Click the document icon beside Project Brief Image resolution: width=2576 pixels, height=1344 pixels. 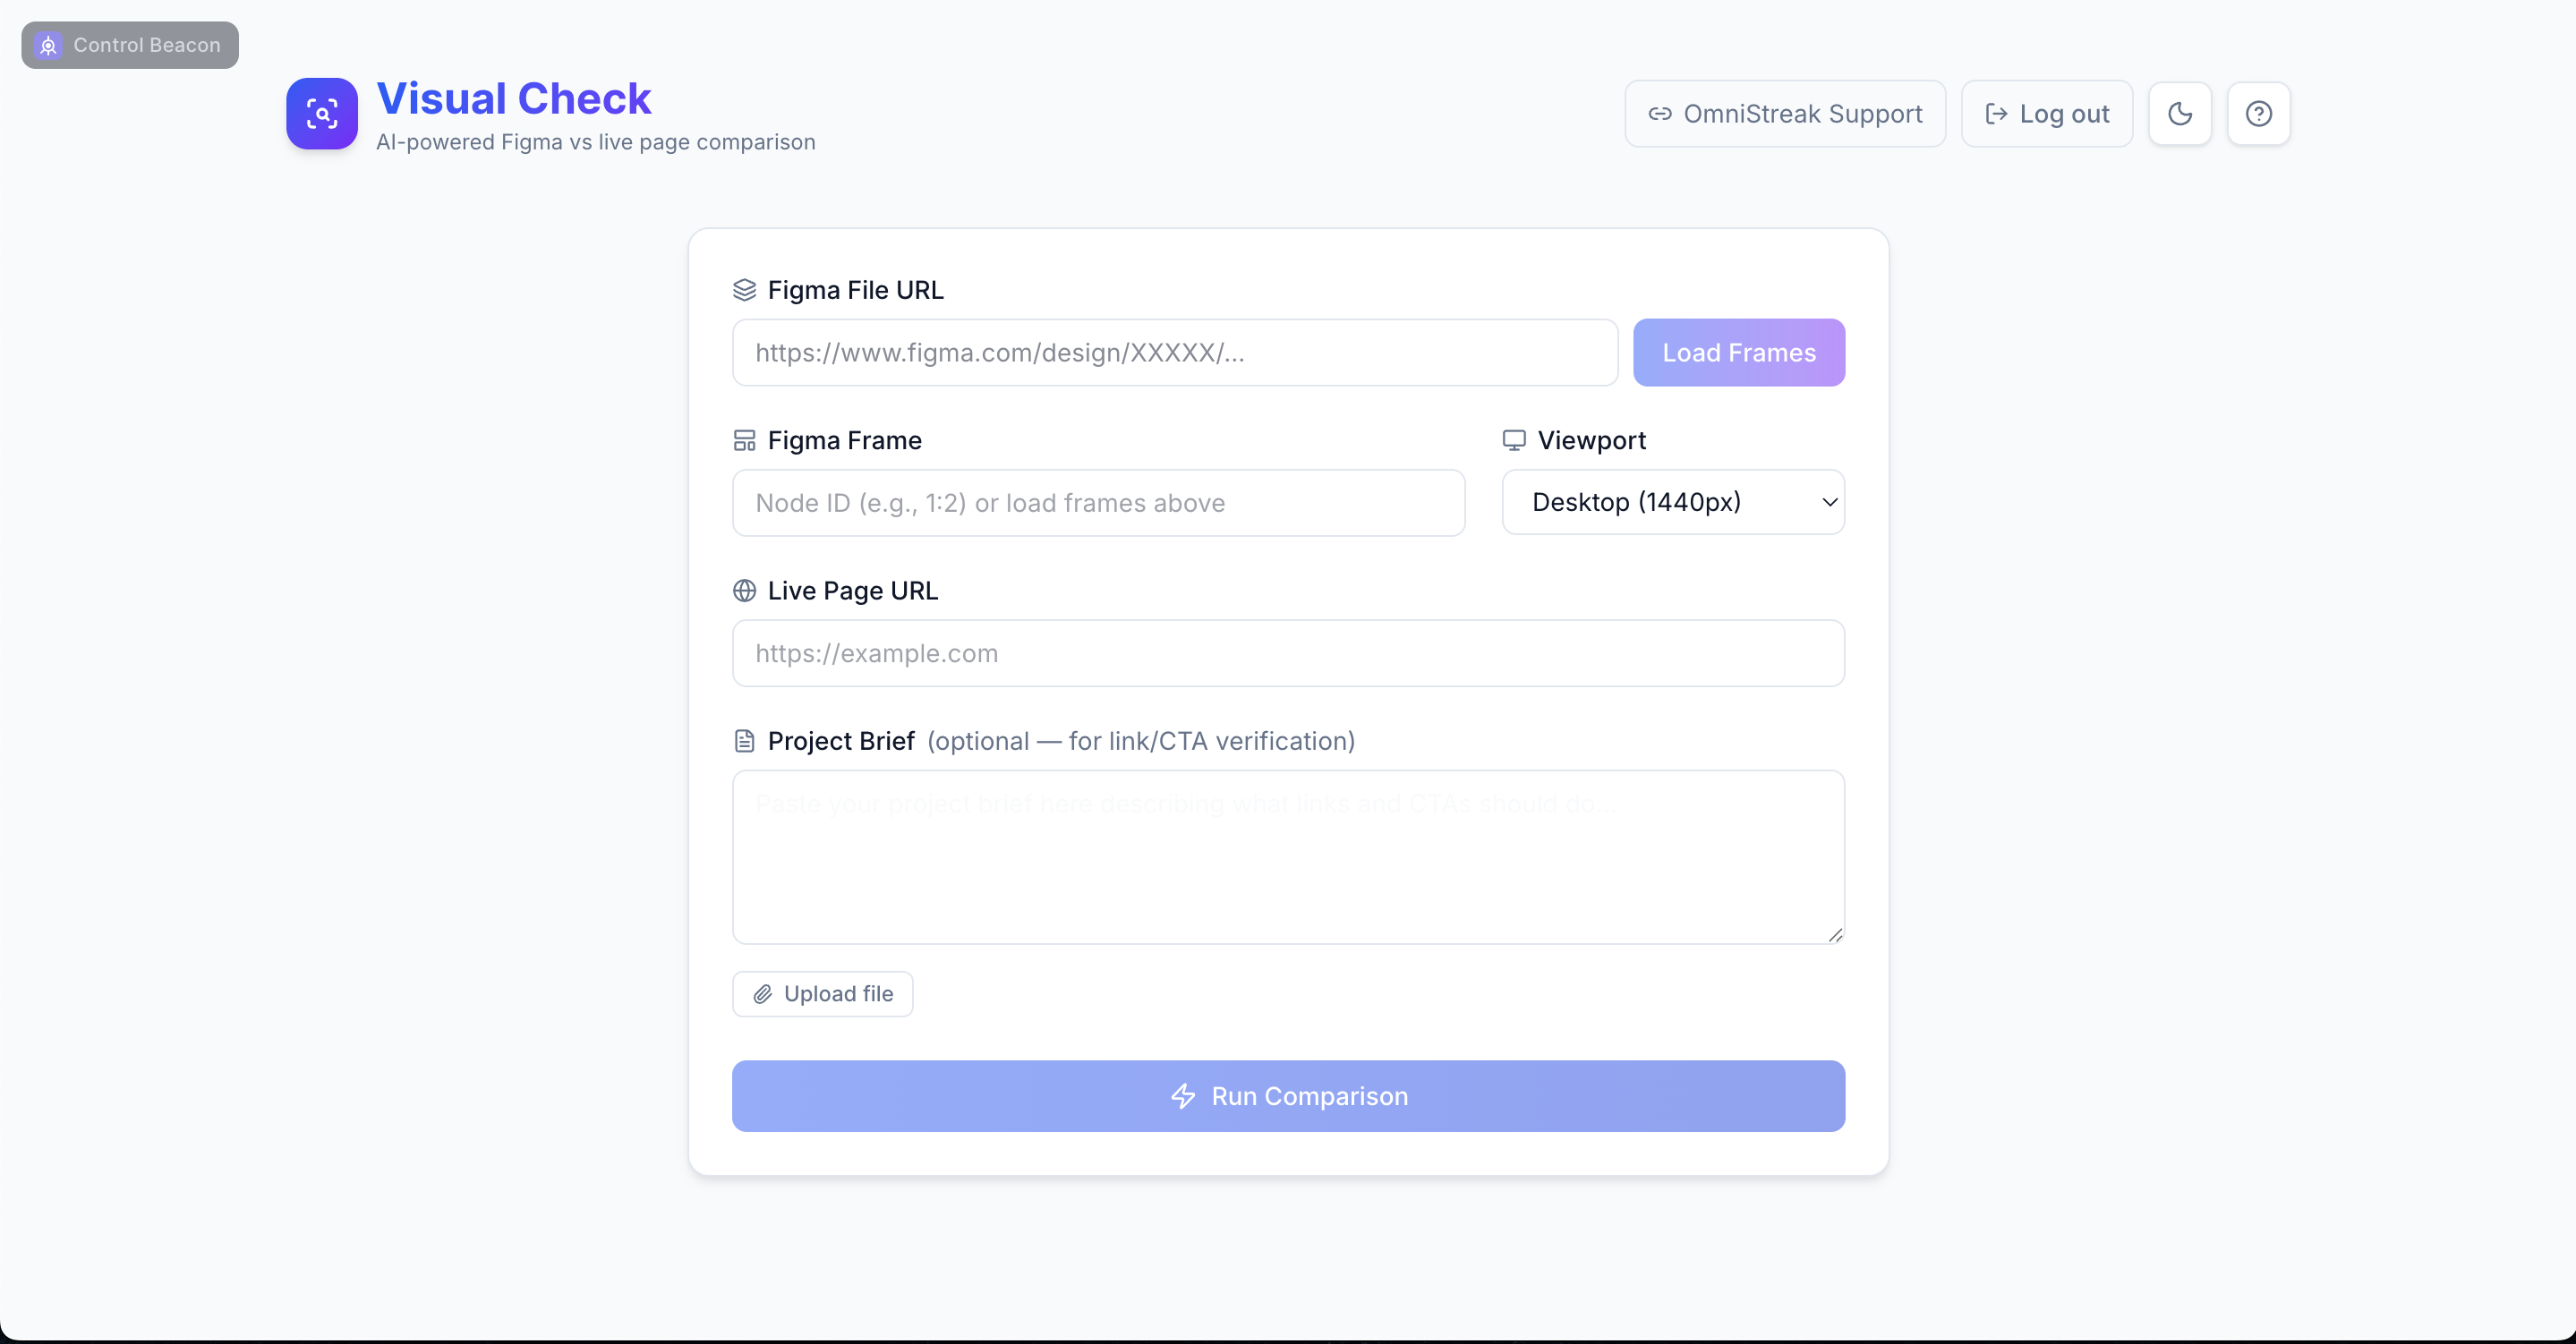744,741
